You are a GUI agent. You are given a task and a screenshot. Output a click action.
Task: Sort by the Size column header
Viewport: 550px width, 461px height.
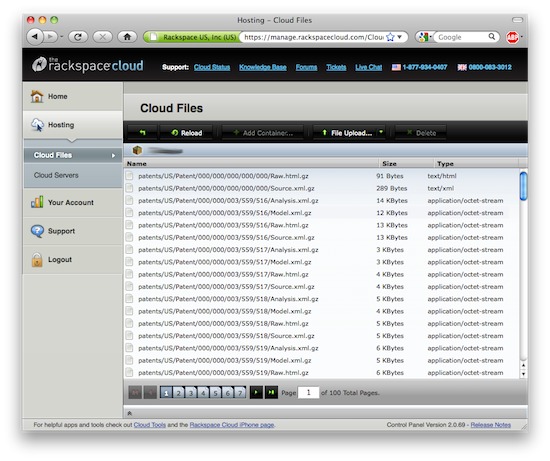pos(406,163)
